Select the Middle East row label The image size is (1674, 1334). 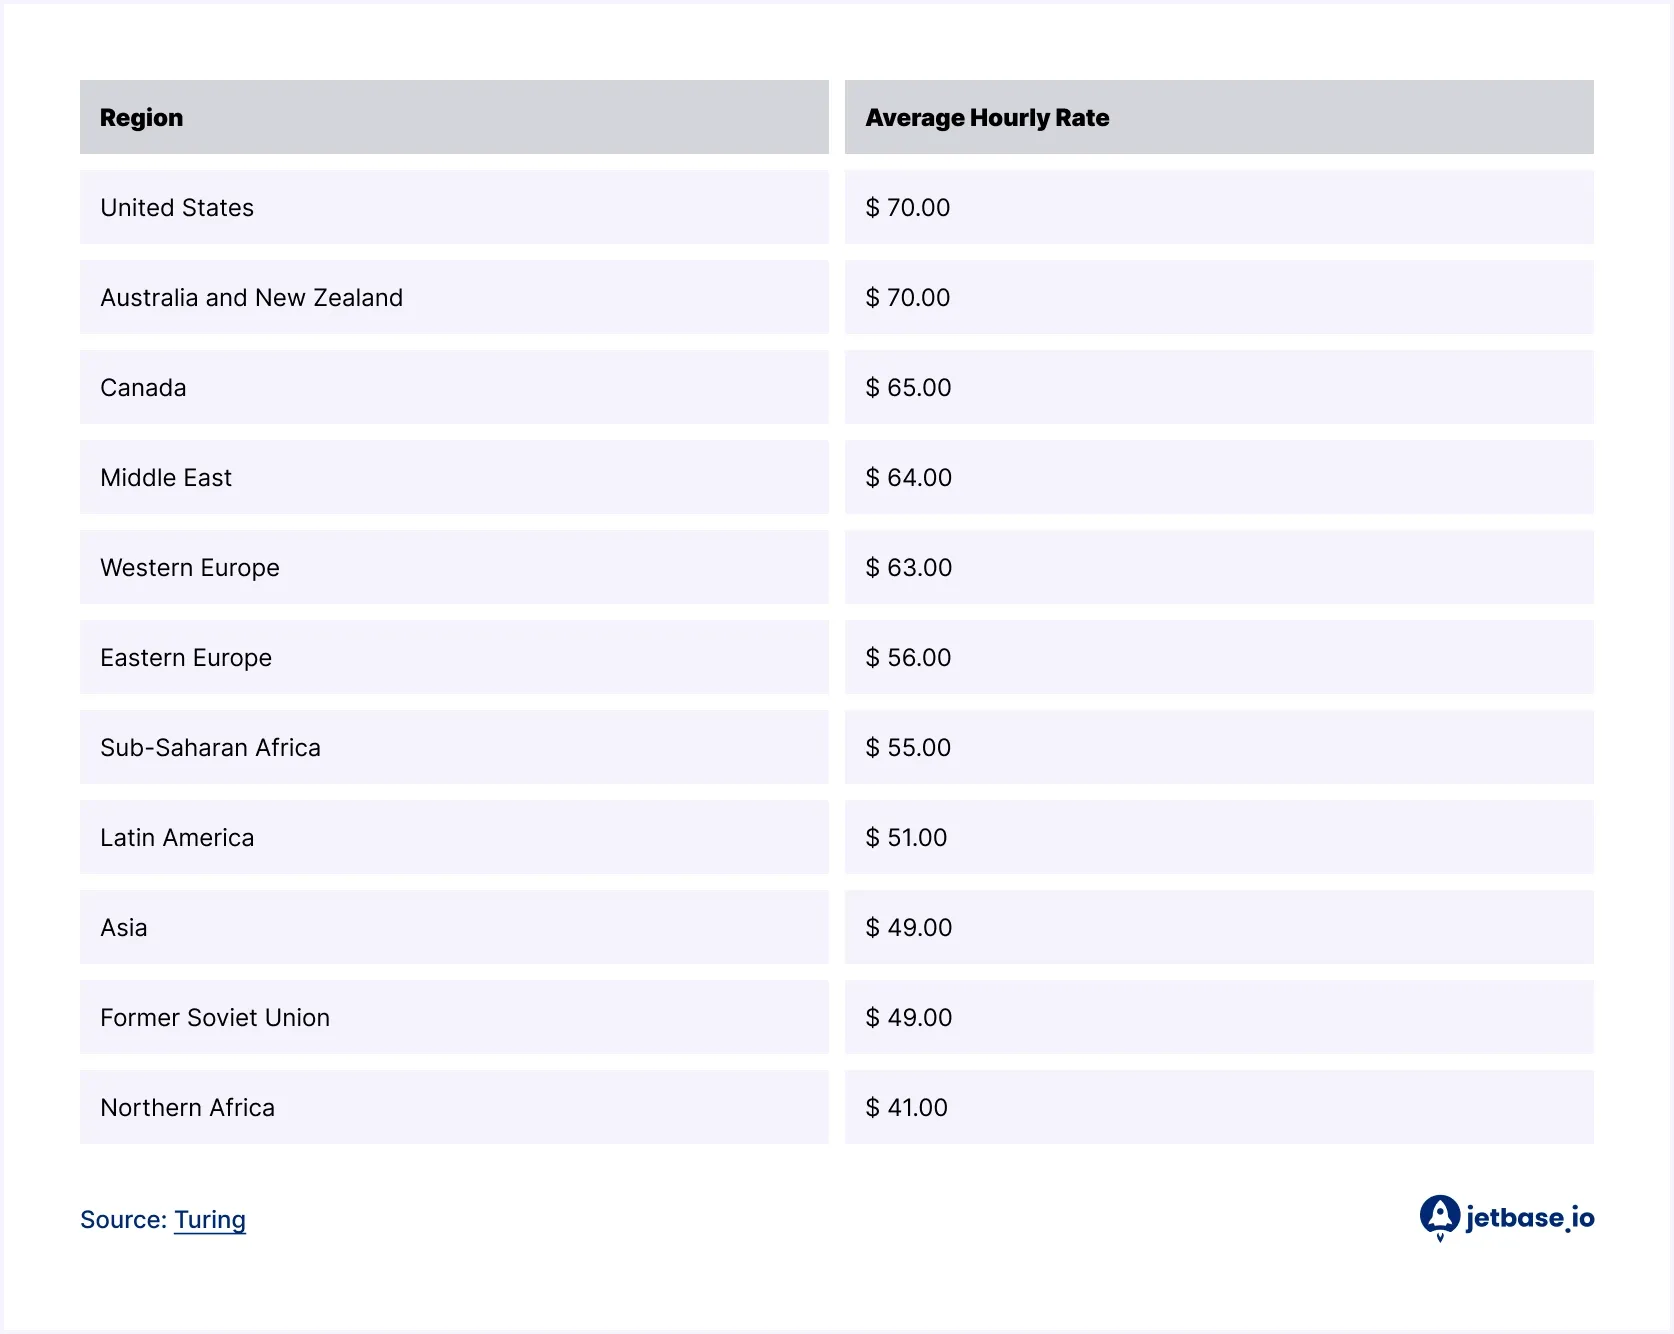tap(166, 478)
